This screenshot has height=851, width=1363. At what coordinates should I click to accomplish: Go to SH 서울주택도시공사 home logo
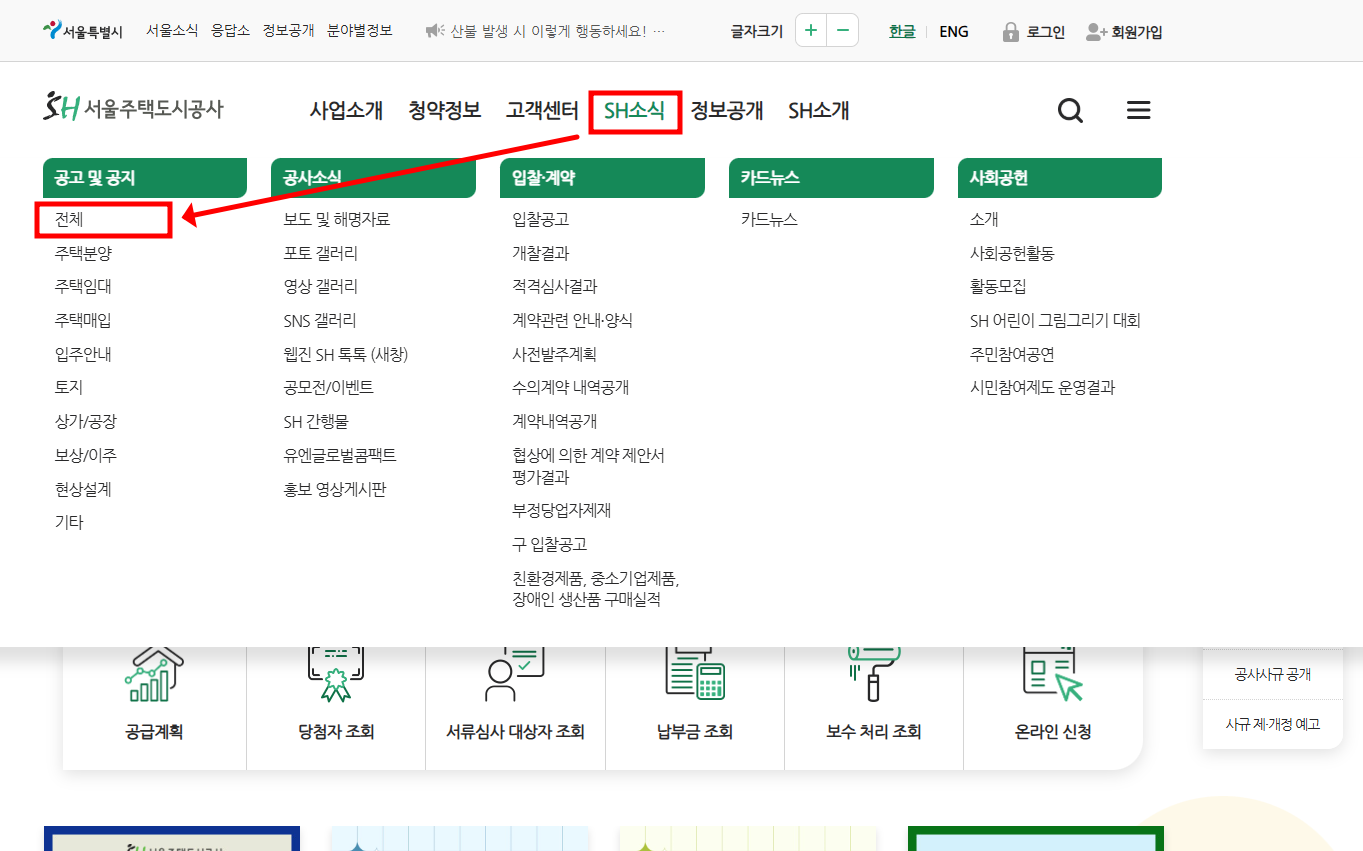(x=133, y=109)
